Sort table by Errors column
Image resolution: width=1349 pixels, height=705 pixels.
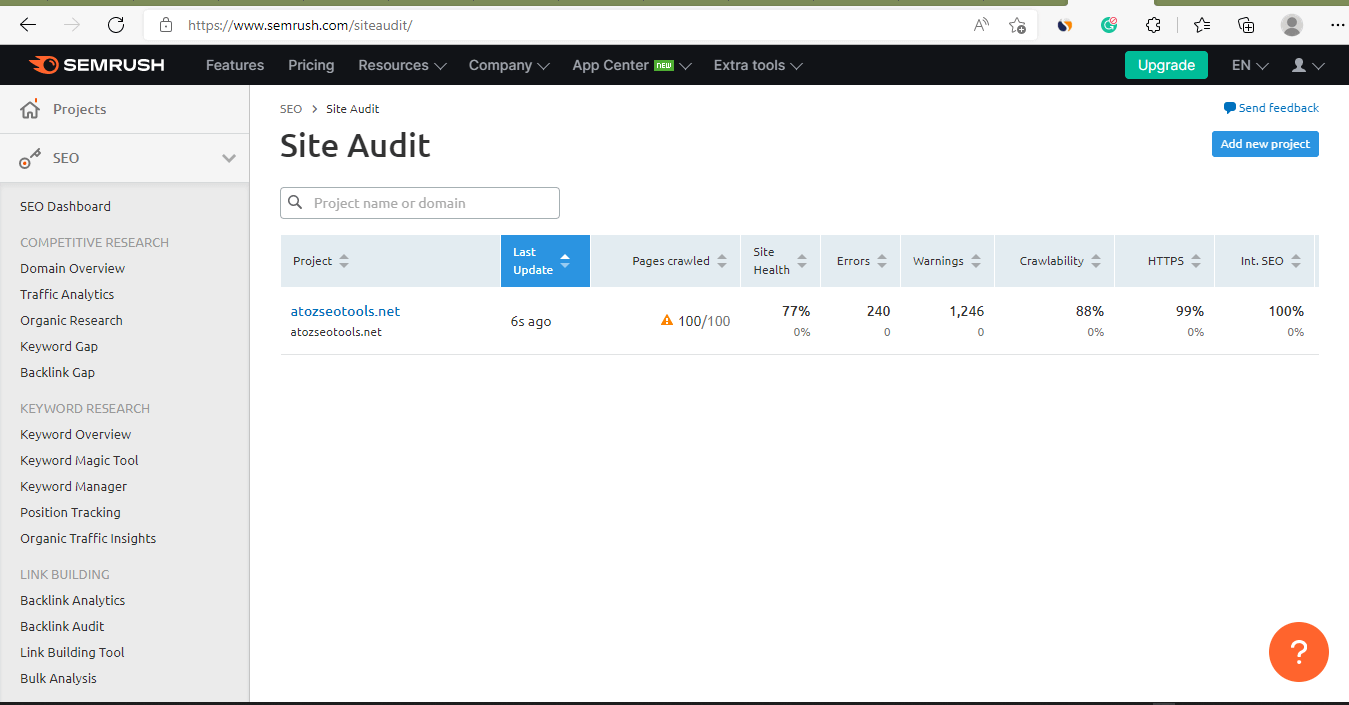click(862, 261)
